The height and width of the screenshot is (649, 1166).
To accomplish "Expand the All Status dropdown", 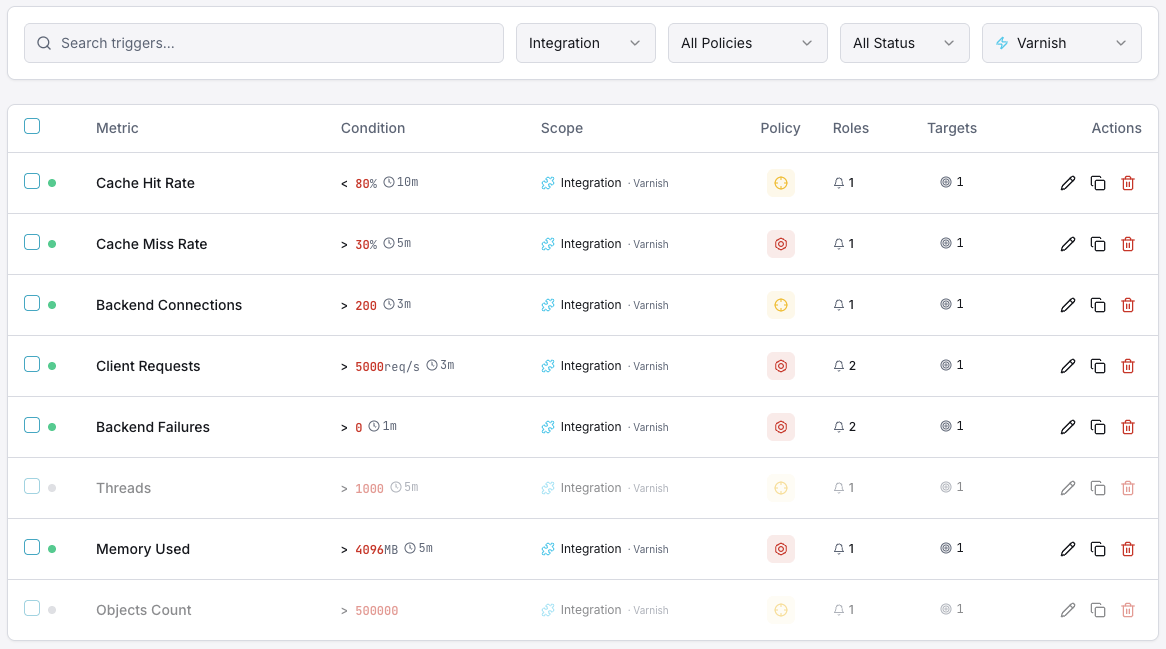I will [904, 42].
